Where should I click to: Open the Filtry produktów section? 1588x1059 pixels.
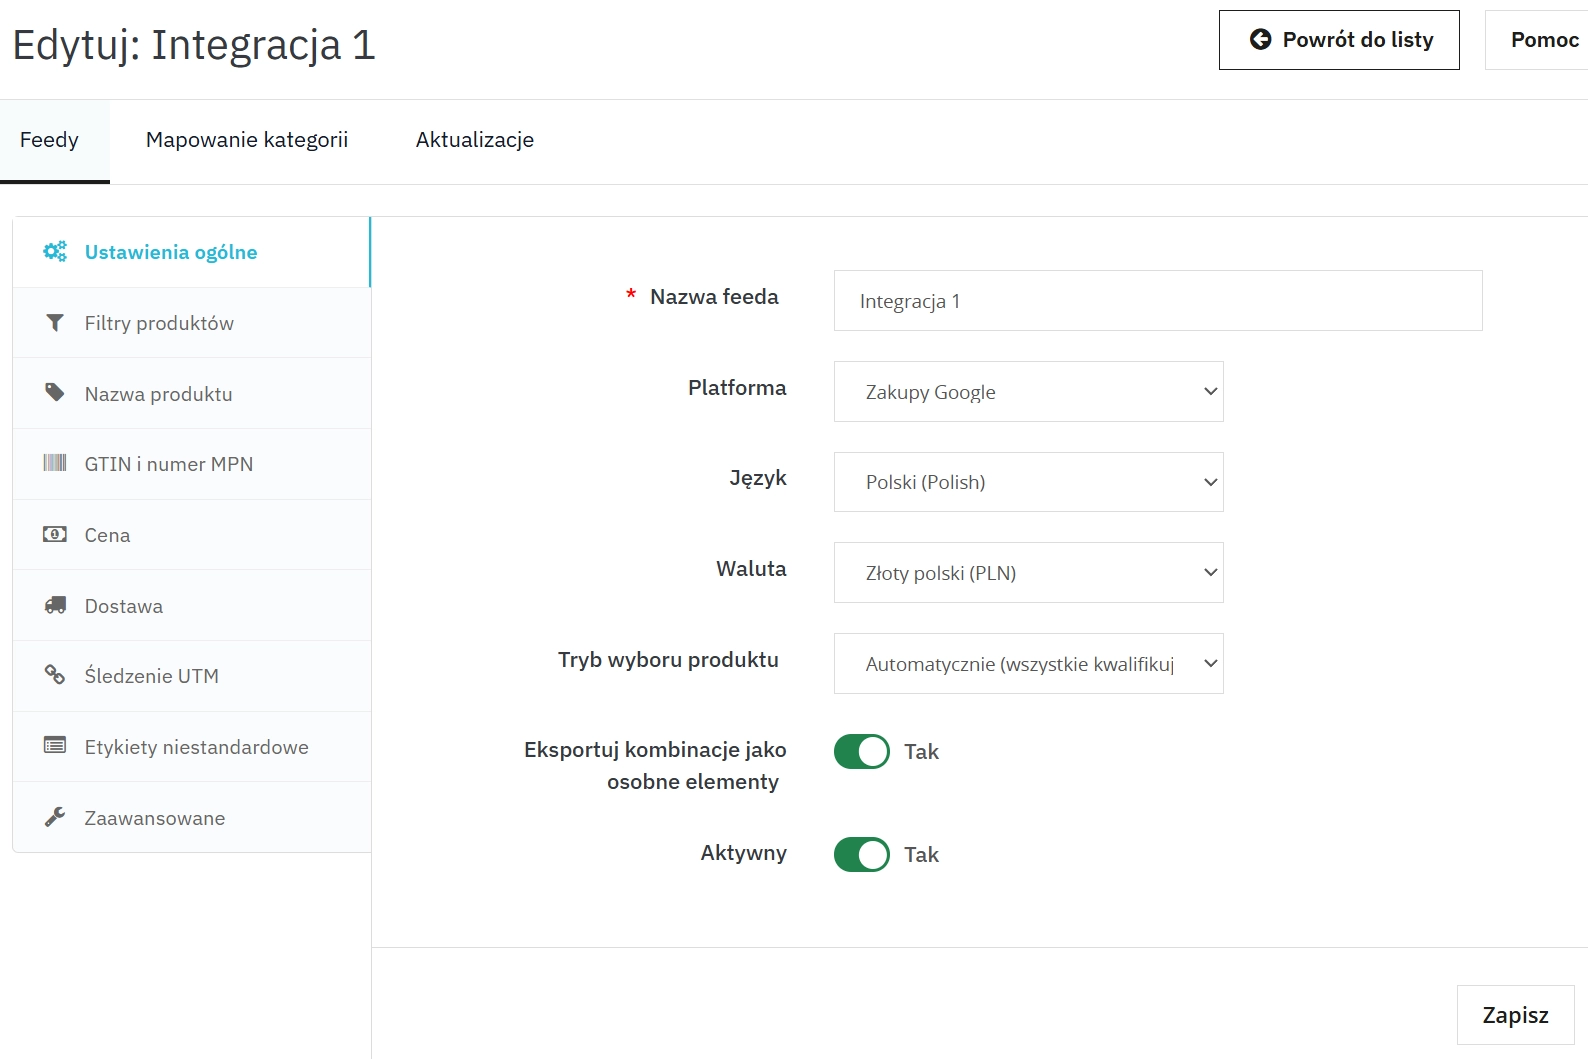(191, 323)
